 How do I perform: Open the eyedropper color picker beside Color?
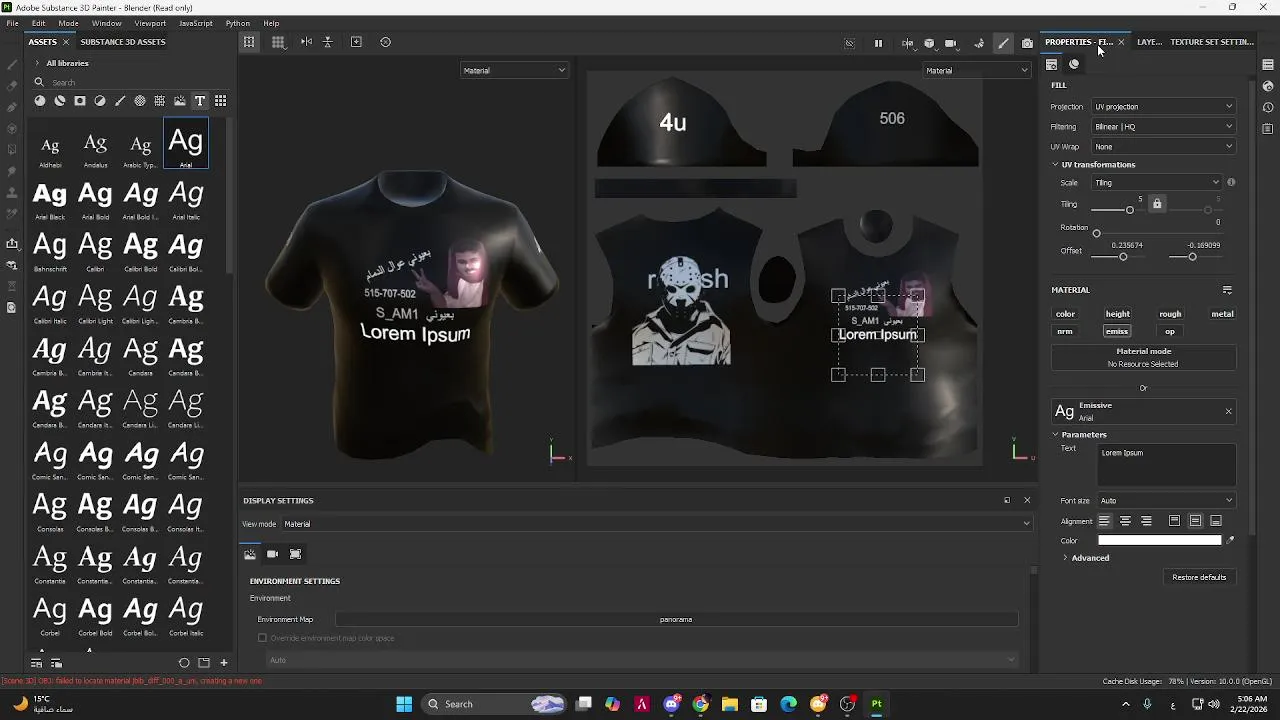(1231, 540)
